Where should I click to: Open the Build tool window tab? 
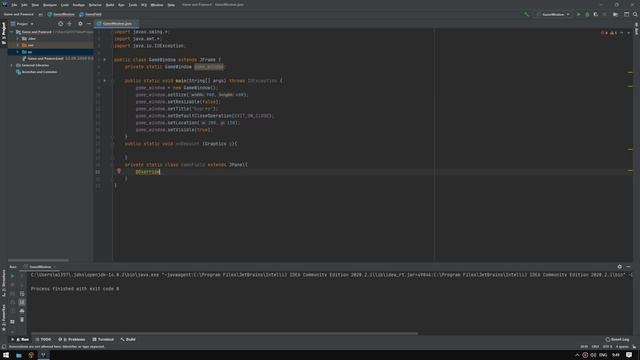tap(128, 339)
